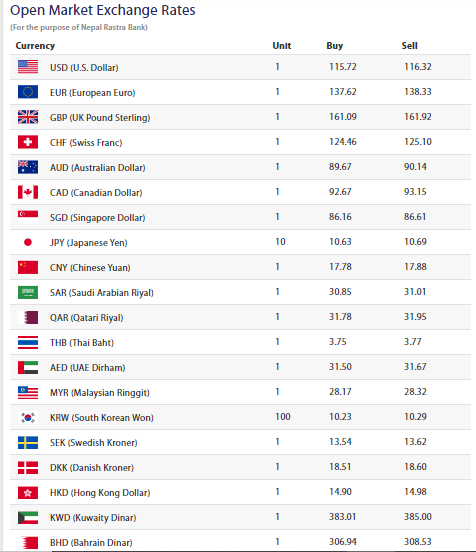This screenshot has width=476, height=552.
Task: Select the UK Union Jack flag icon
Action: click(28, 117)
